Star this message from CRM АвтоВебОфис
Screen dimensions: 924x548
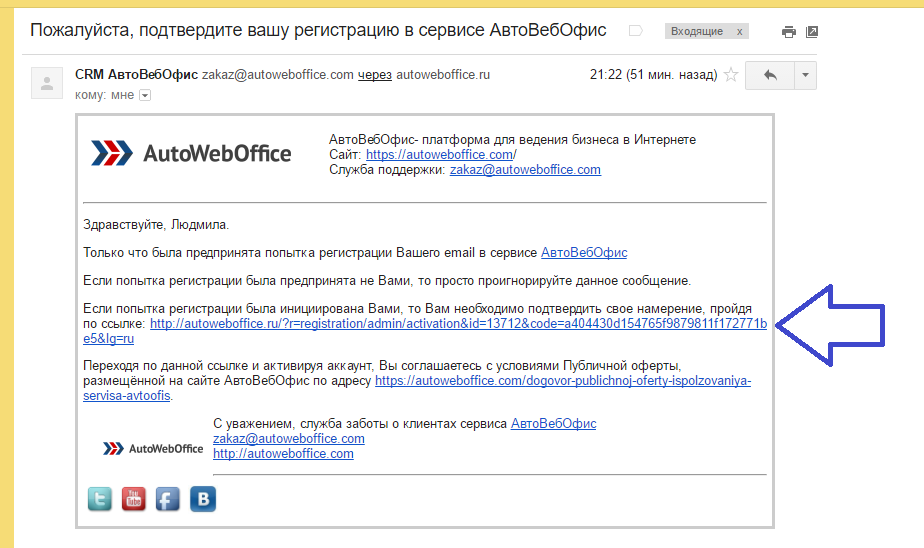731,75
